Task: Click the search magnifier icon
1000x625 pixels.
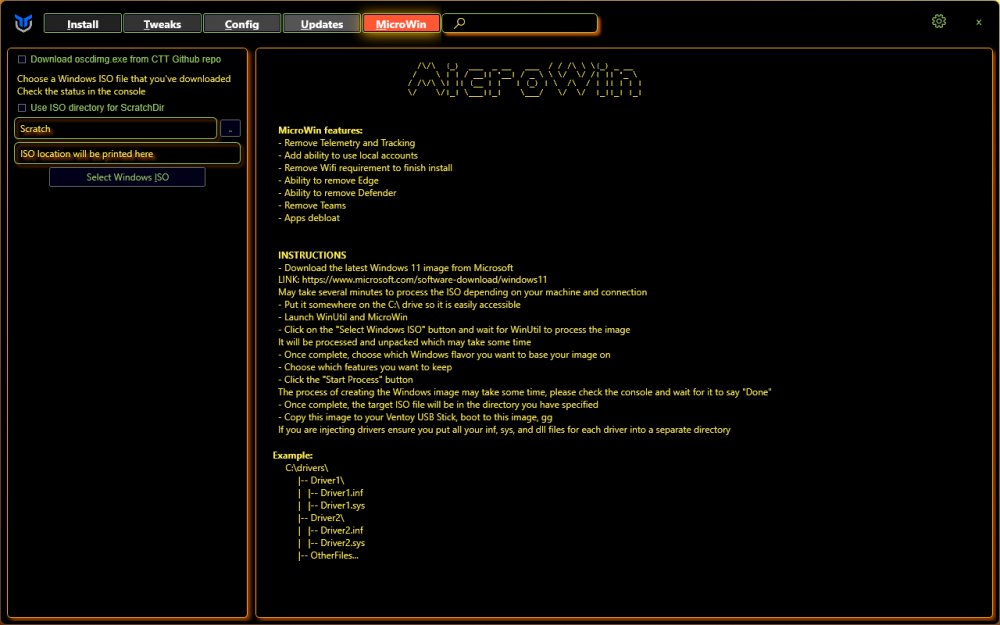Action: [x=459, y=23]
